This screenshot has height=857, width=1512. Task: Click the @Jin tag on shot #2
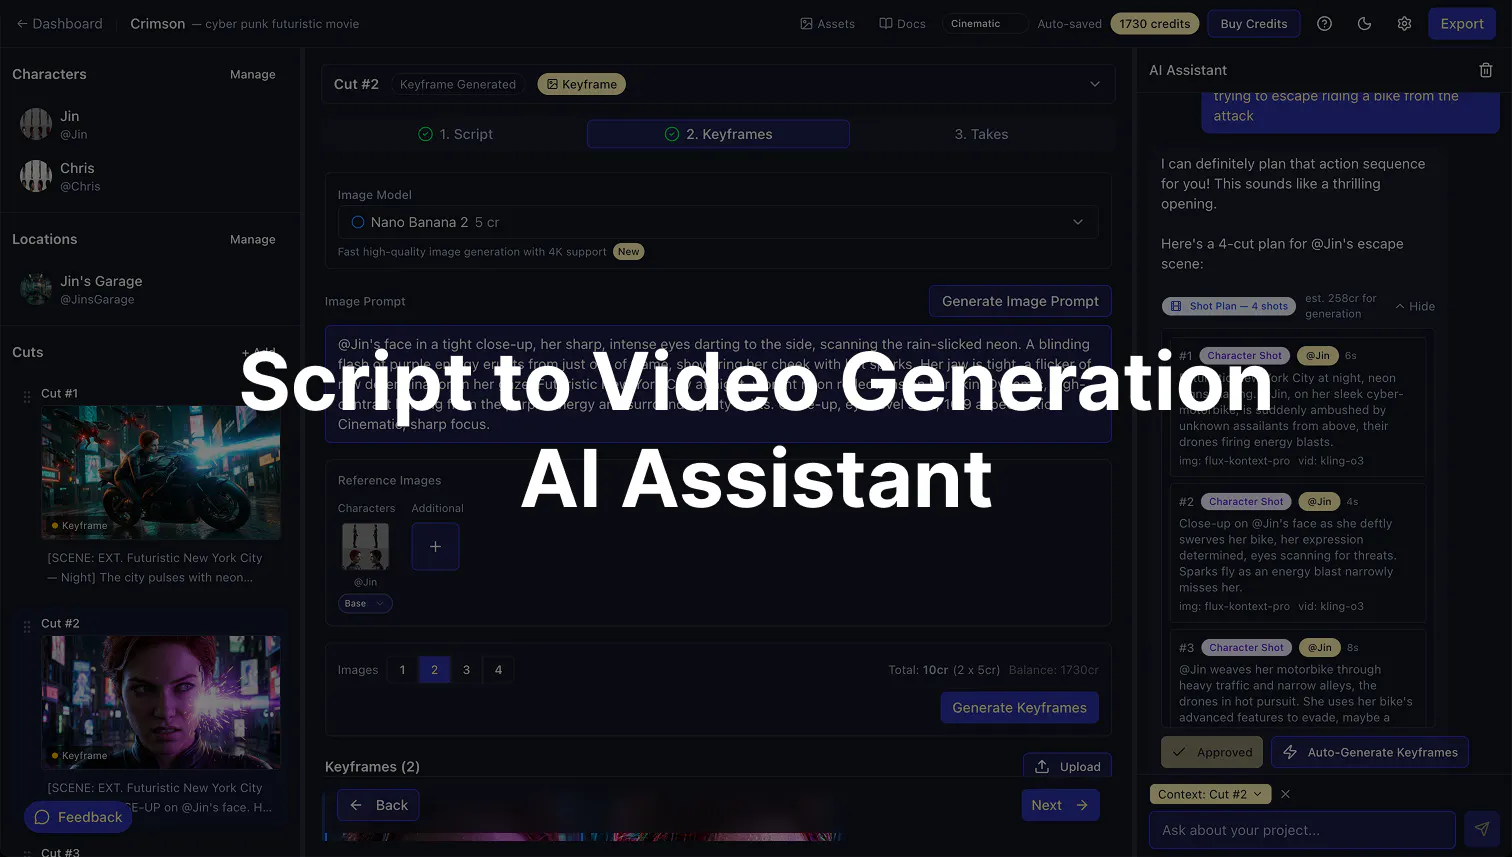pyautogui.click(x=1319, y=501)
